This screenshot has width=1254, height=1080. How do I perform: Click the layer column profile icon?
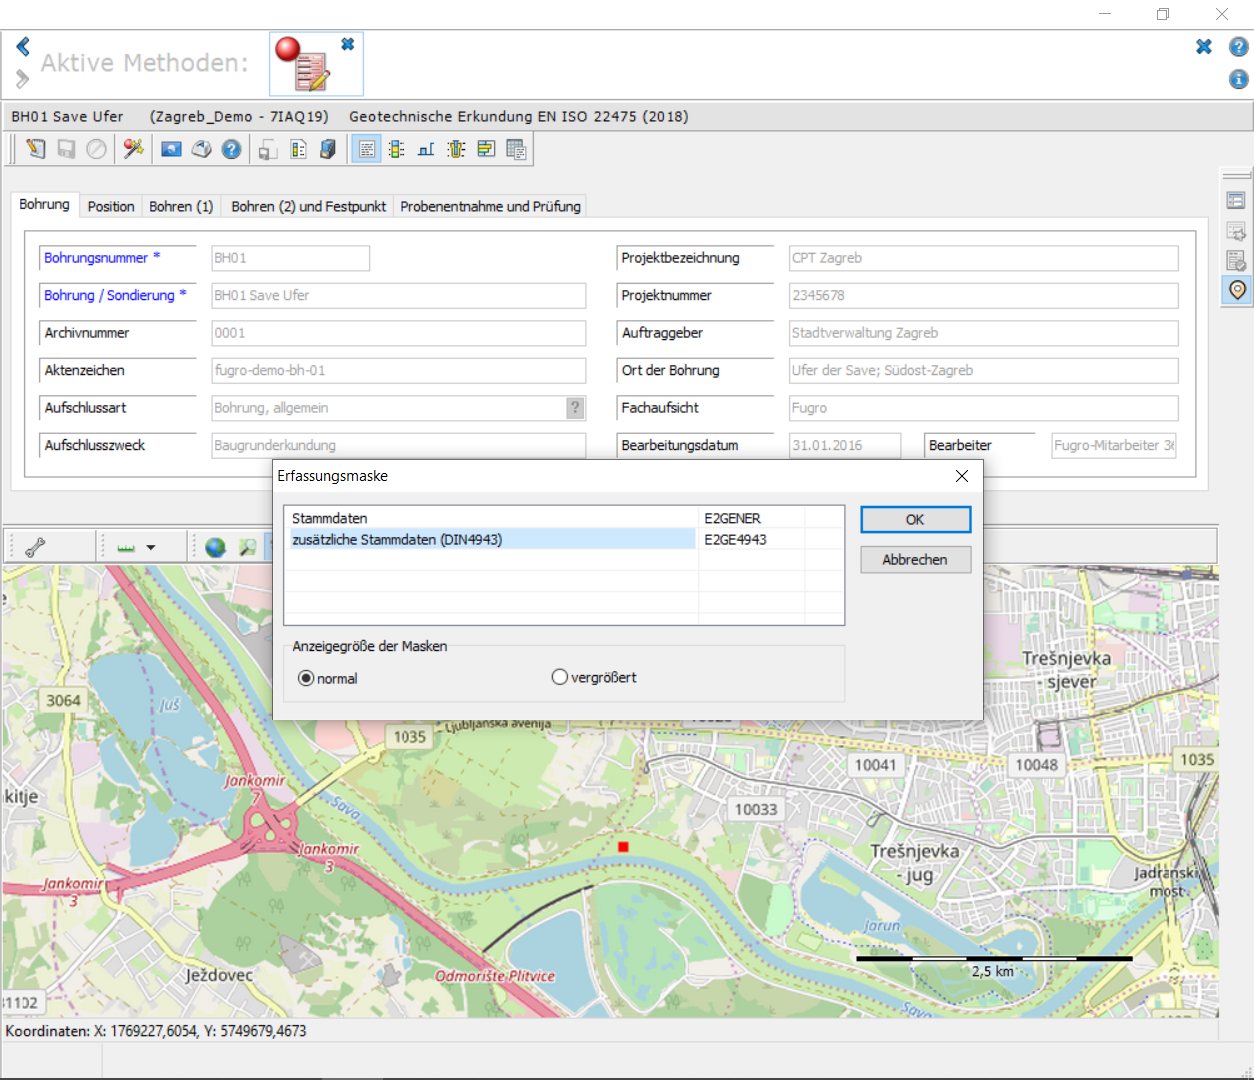[x=397, y=149]
